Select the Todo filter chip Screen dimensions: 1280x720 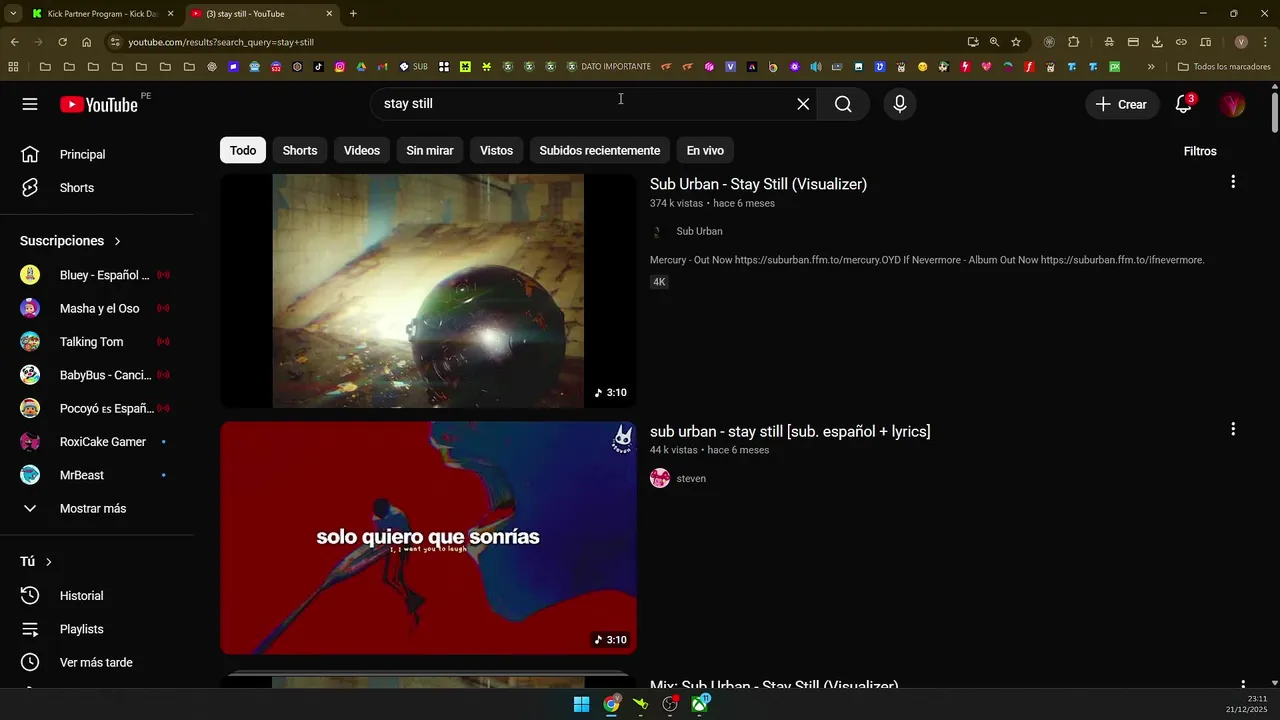pos(243,151)
